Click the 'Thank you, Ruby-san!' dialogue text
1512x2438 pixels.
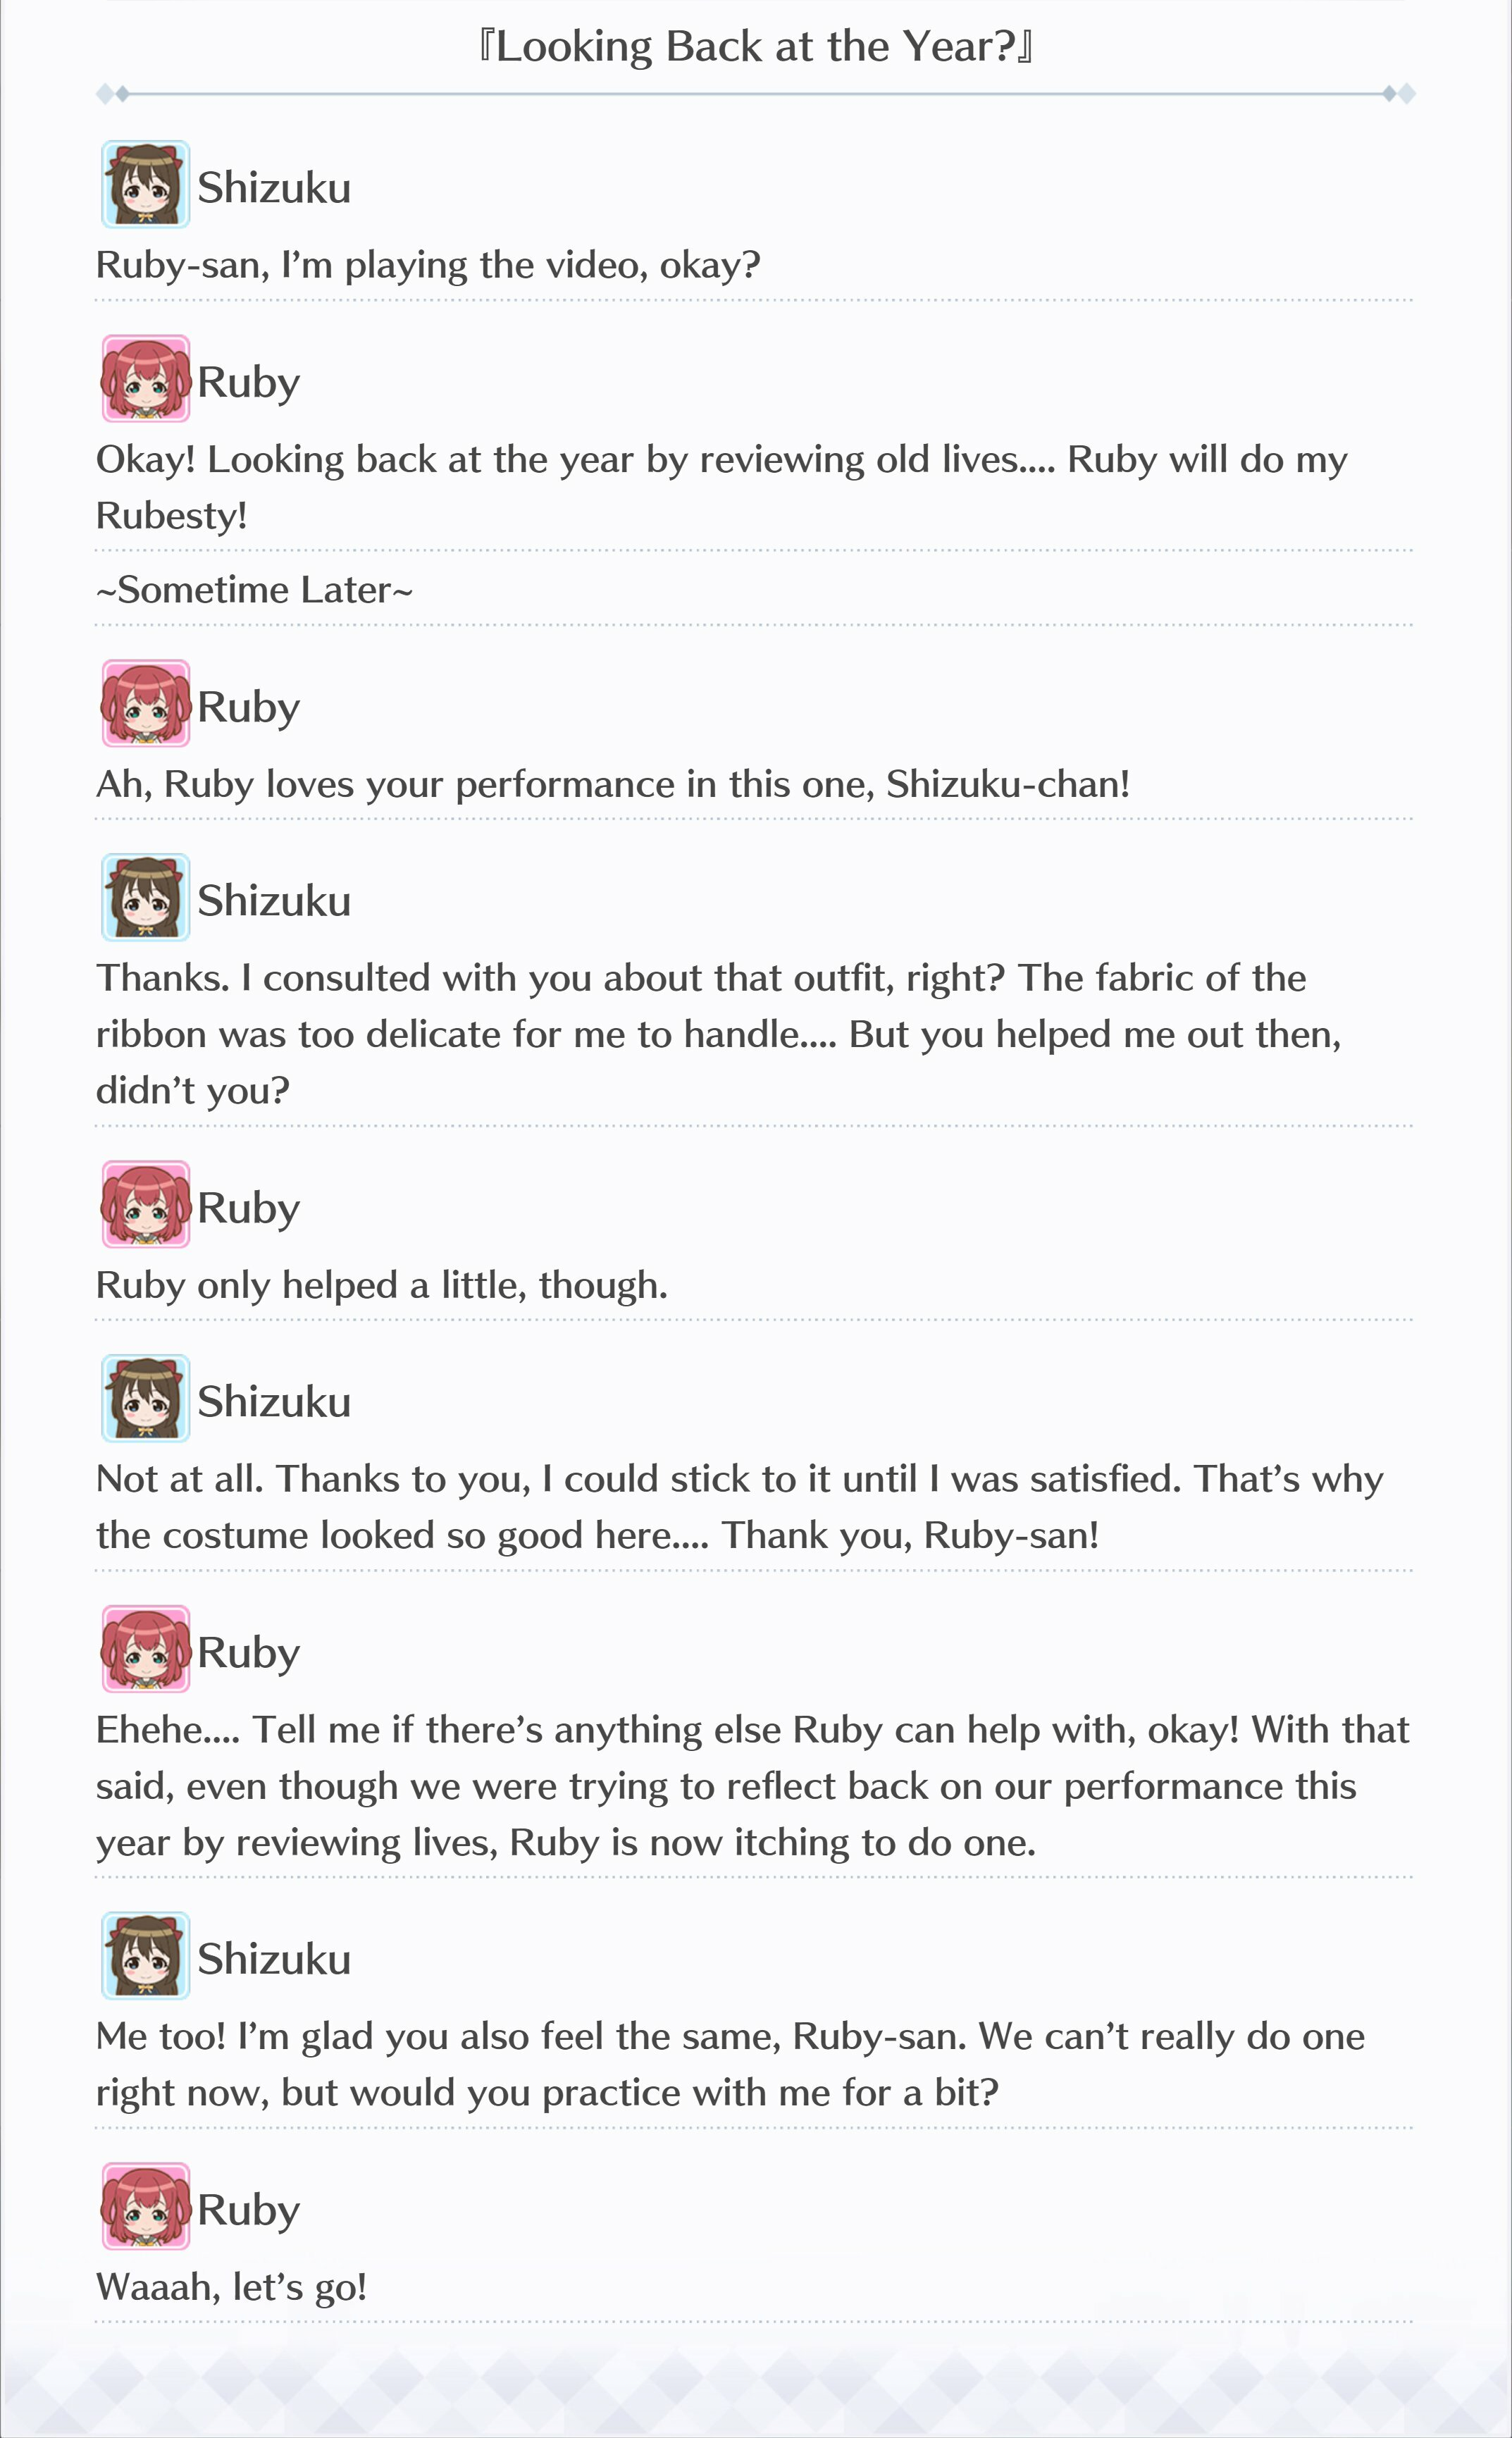point(910,1536)
